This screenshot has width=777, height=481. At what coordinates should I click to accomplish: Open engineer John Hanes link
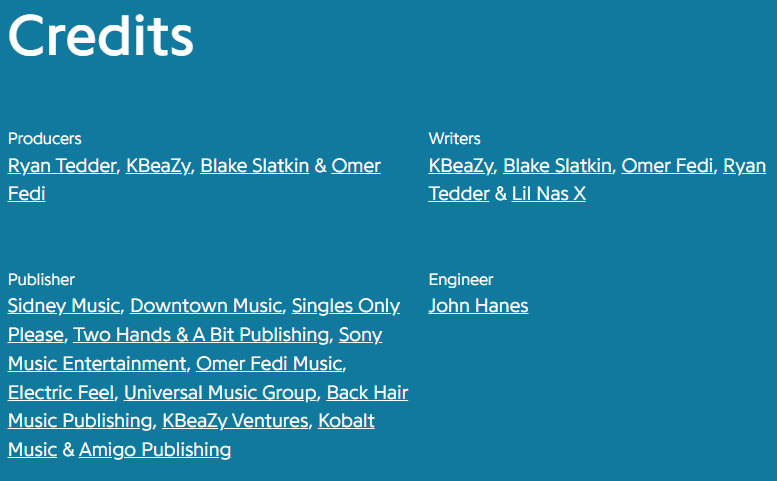[x=478, y=306]
